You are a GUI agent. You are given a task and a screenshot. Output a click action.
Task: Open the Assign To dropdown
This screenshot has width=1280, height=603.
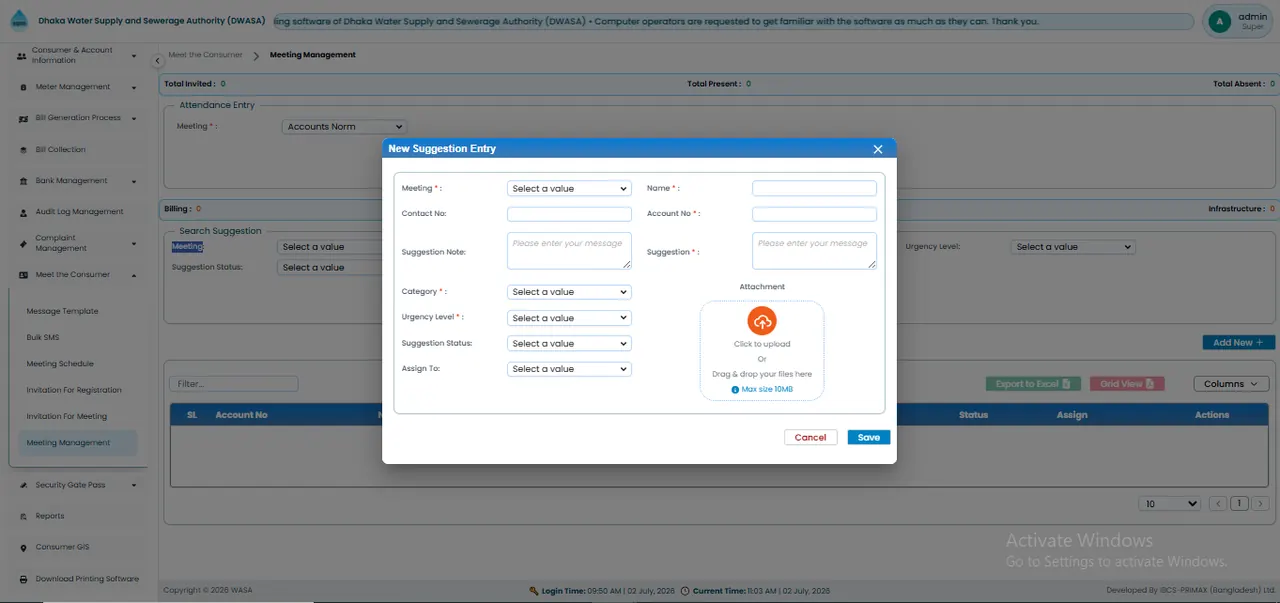pos(569,369)
